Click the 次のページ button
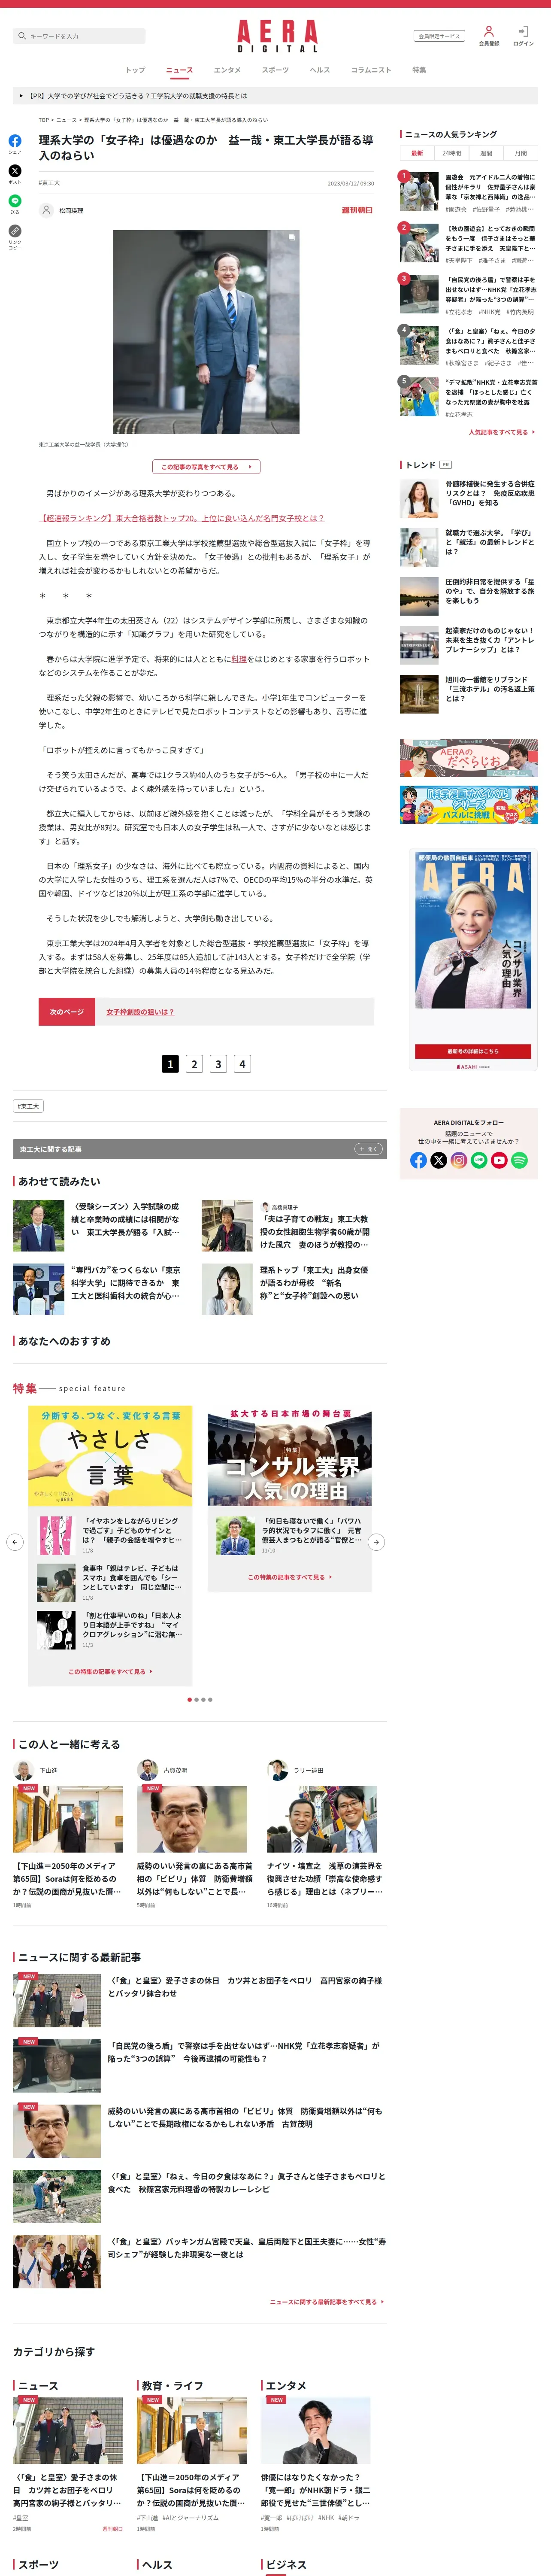This screenshot has width=551, height=2576. click(67, 1012)
